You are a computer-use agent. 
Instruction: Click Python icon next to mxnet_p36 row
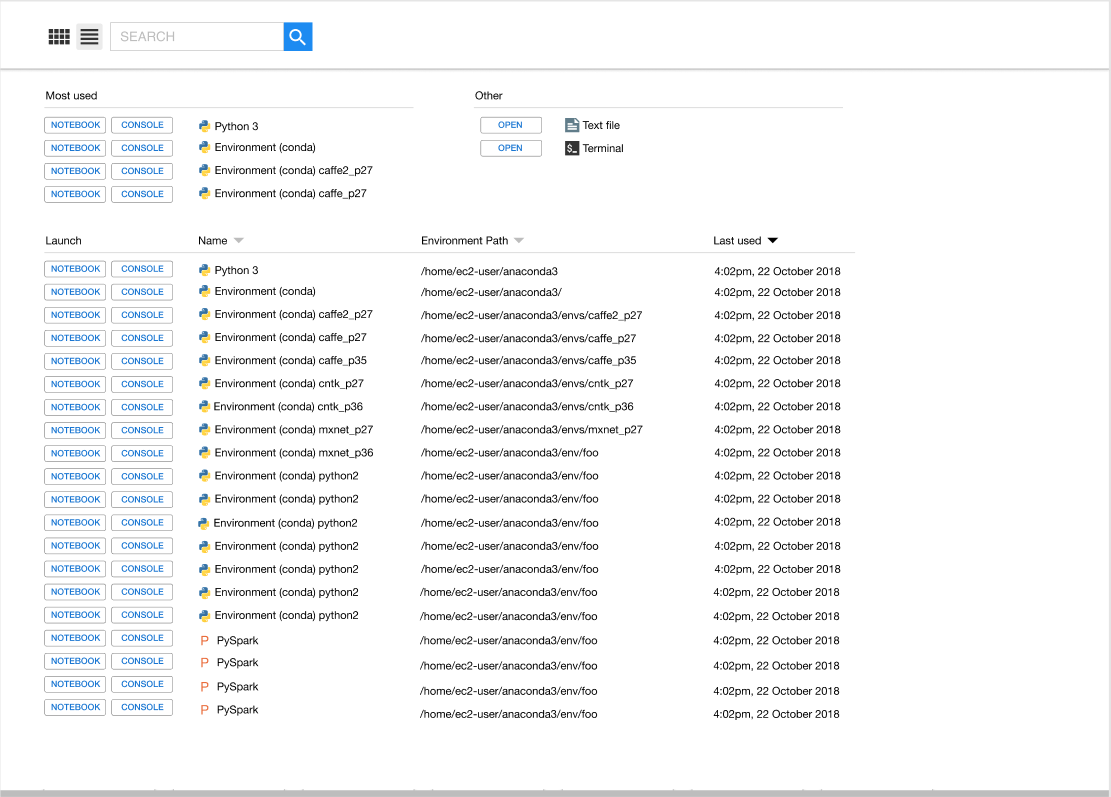click(x=205, y=453)
